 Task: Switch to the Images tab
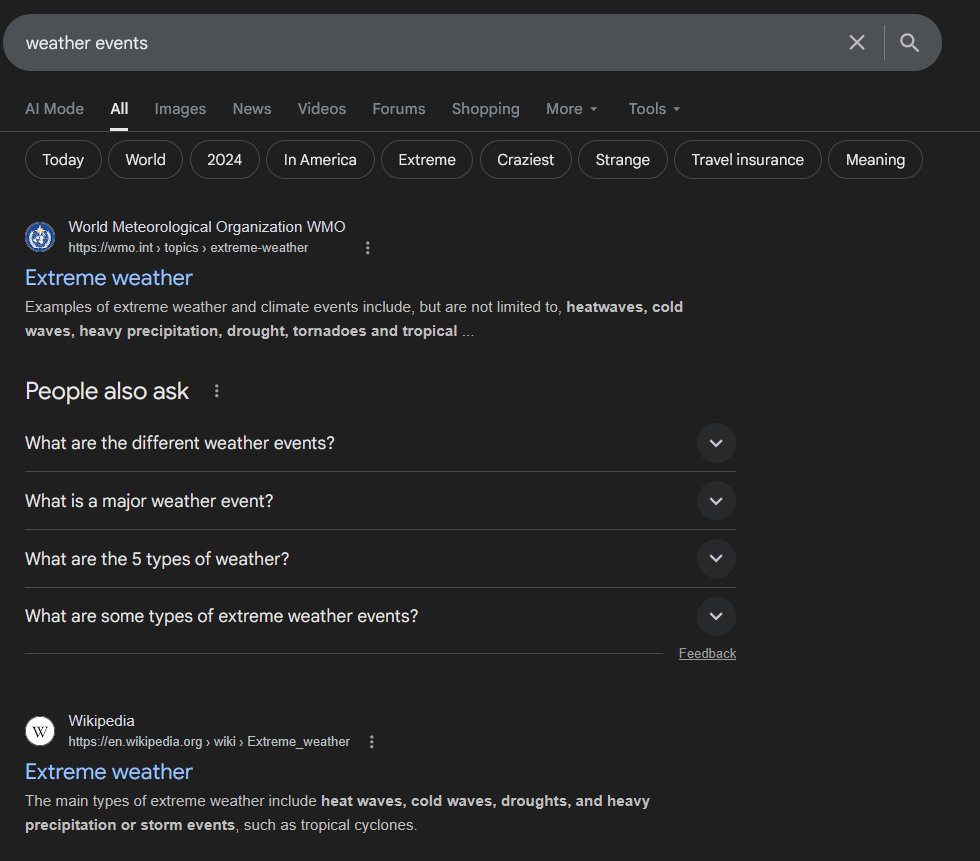(x=180, y=109)
